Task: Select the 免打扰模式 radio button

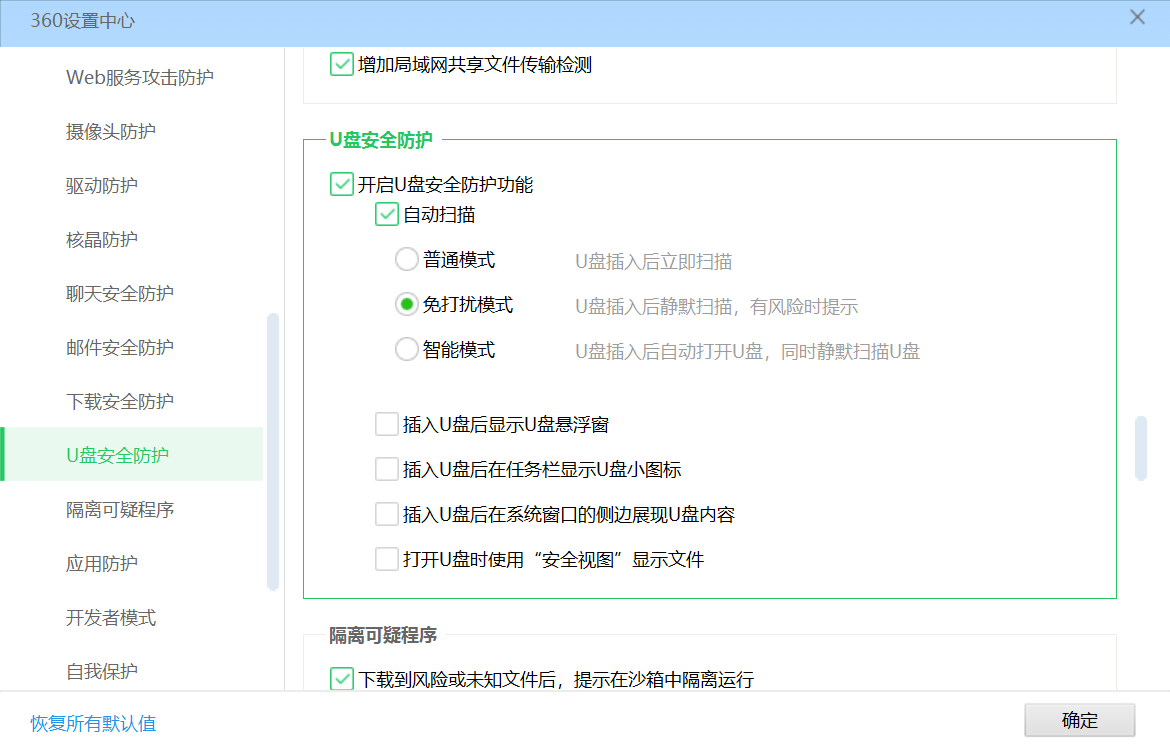Action: [406, 304]
